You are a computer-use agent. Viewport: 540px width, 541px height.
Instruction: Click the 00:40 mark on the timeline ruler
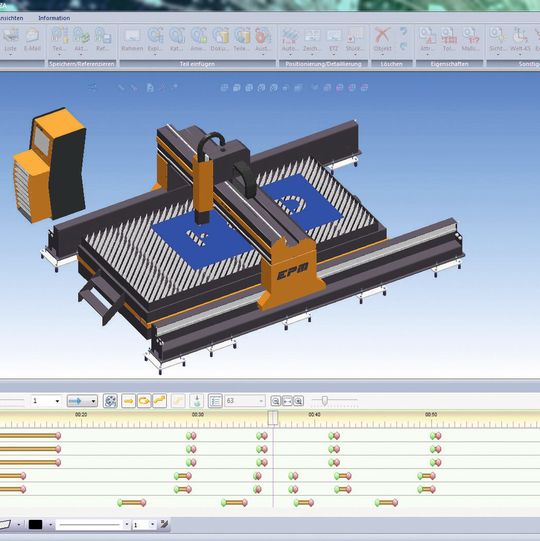[314, 414]
